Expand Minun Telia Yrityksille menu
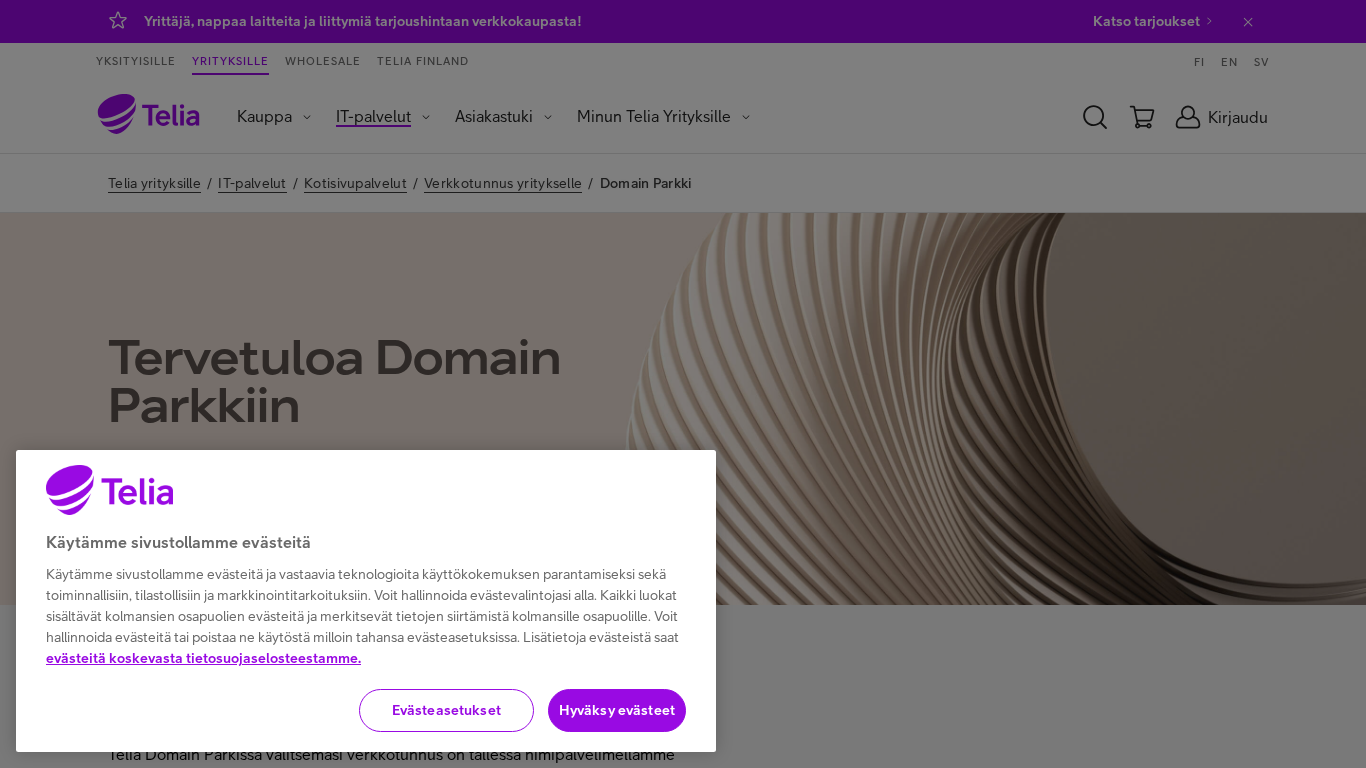Screen dimensions: 1366x768 tap(663, 117)
